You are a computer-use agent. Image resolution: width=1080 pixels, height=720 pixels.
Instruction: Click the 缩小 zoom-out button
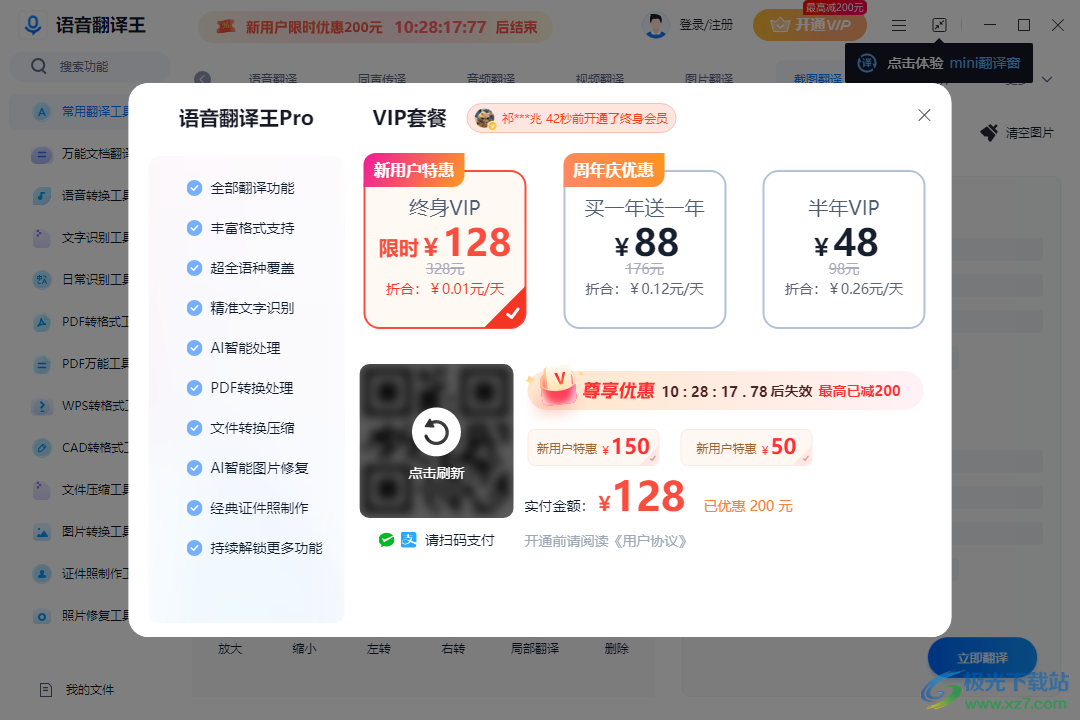tap(304, 648)
